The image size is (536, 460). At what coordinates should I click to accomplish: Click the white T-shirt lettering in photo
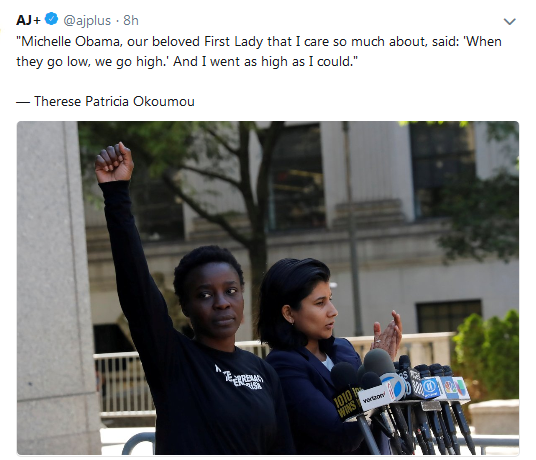(x=240, y=378)
